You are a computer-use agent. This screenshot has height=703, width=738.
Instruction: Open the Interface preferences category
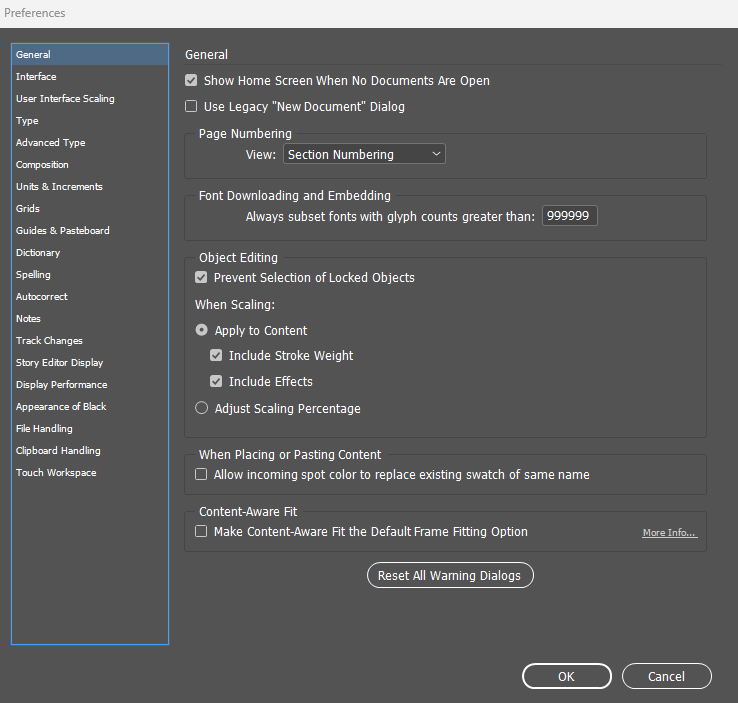point(90,76)
